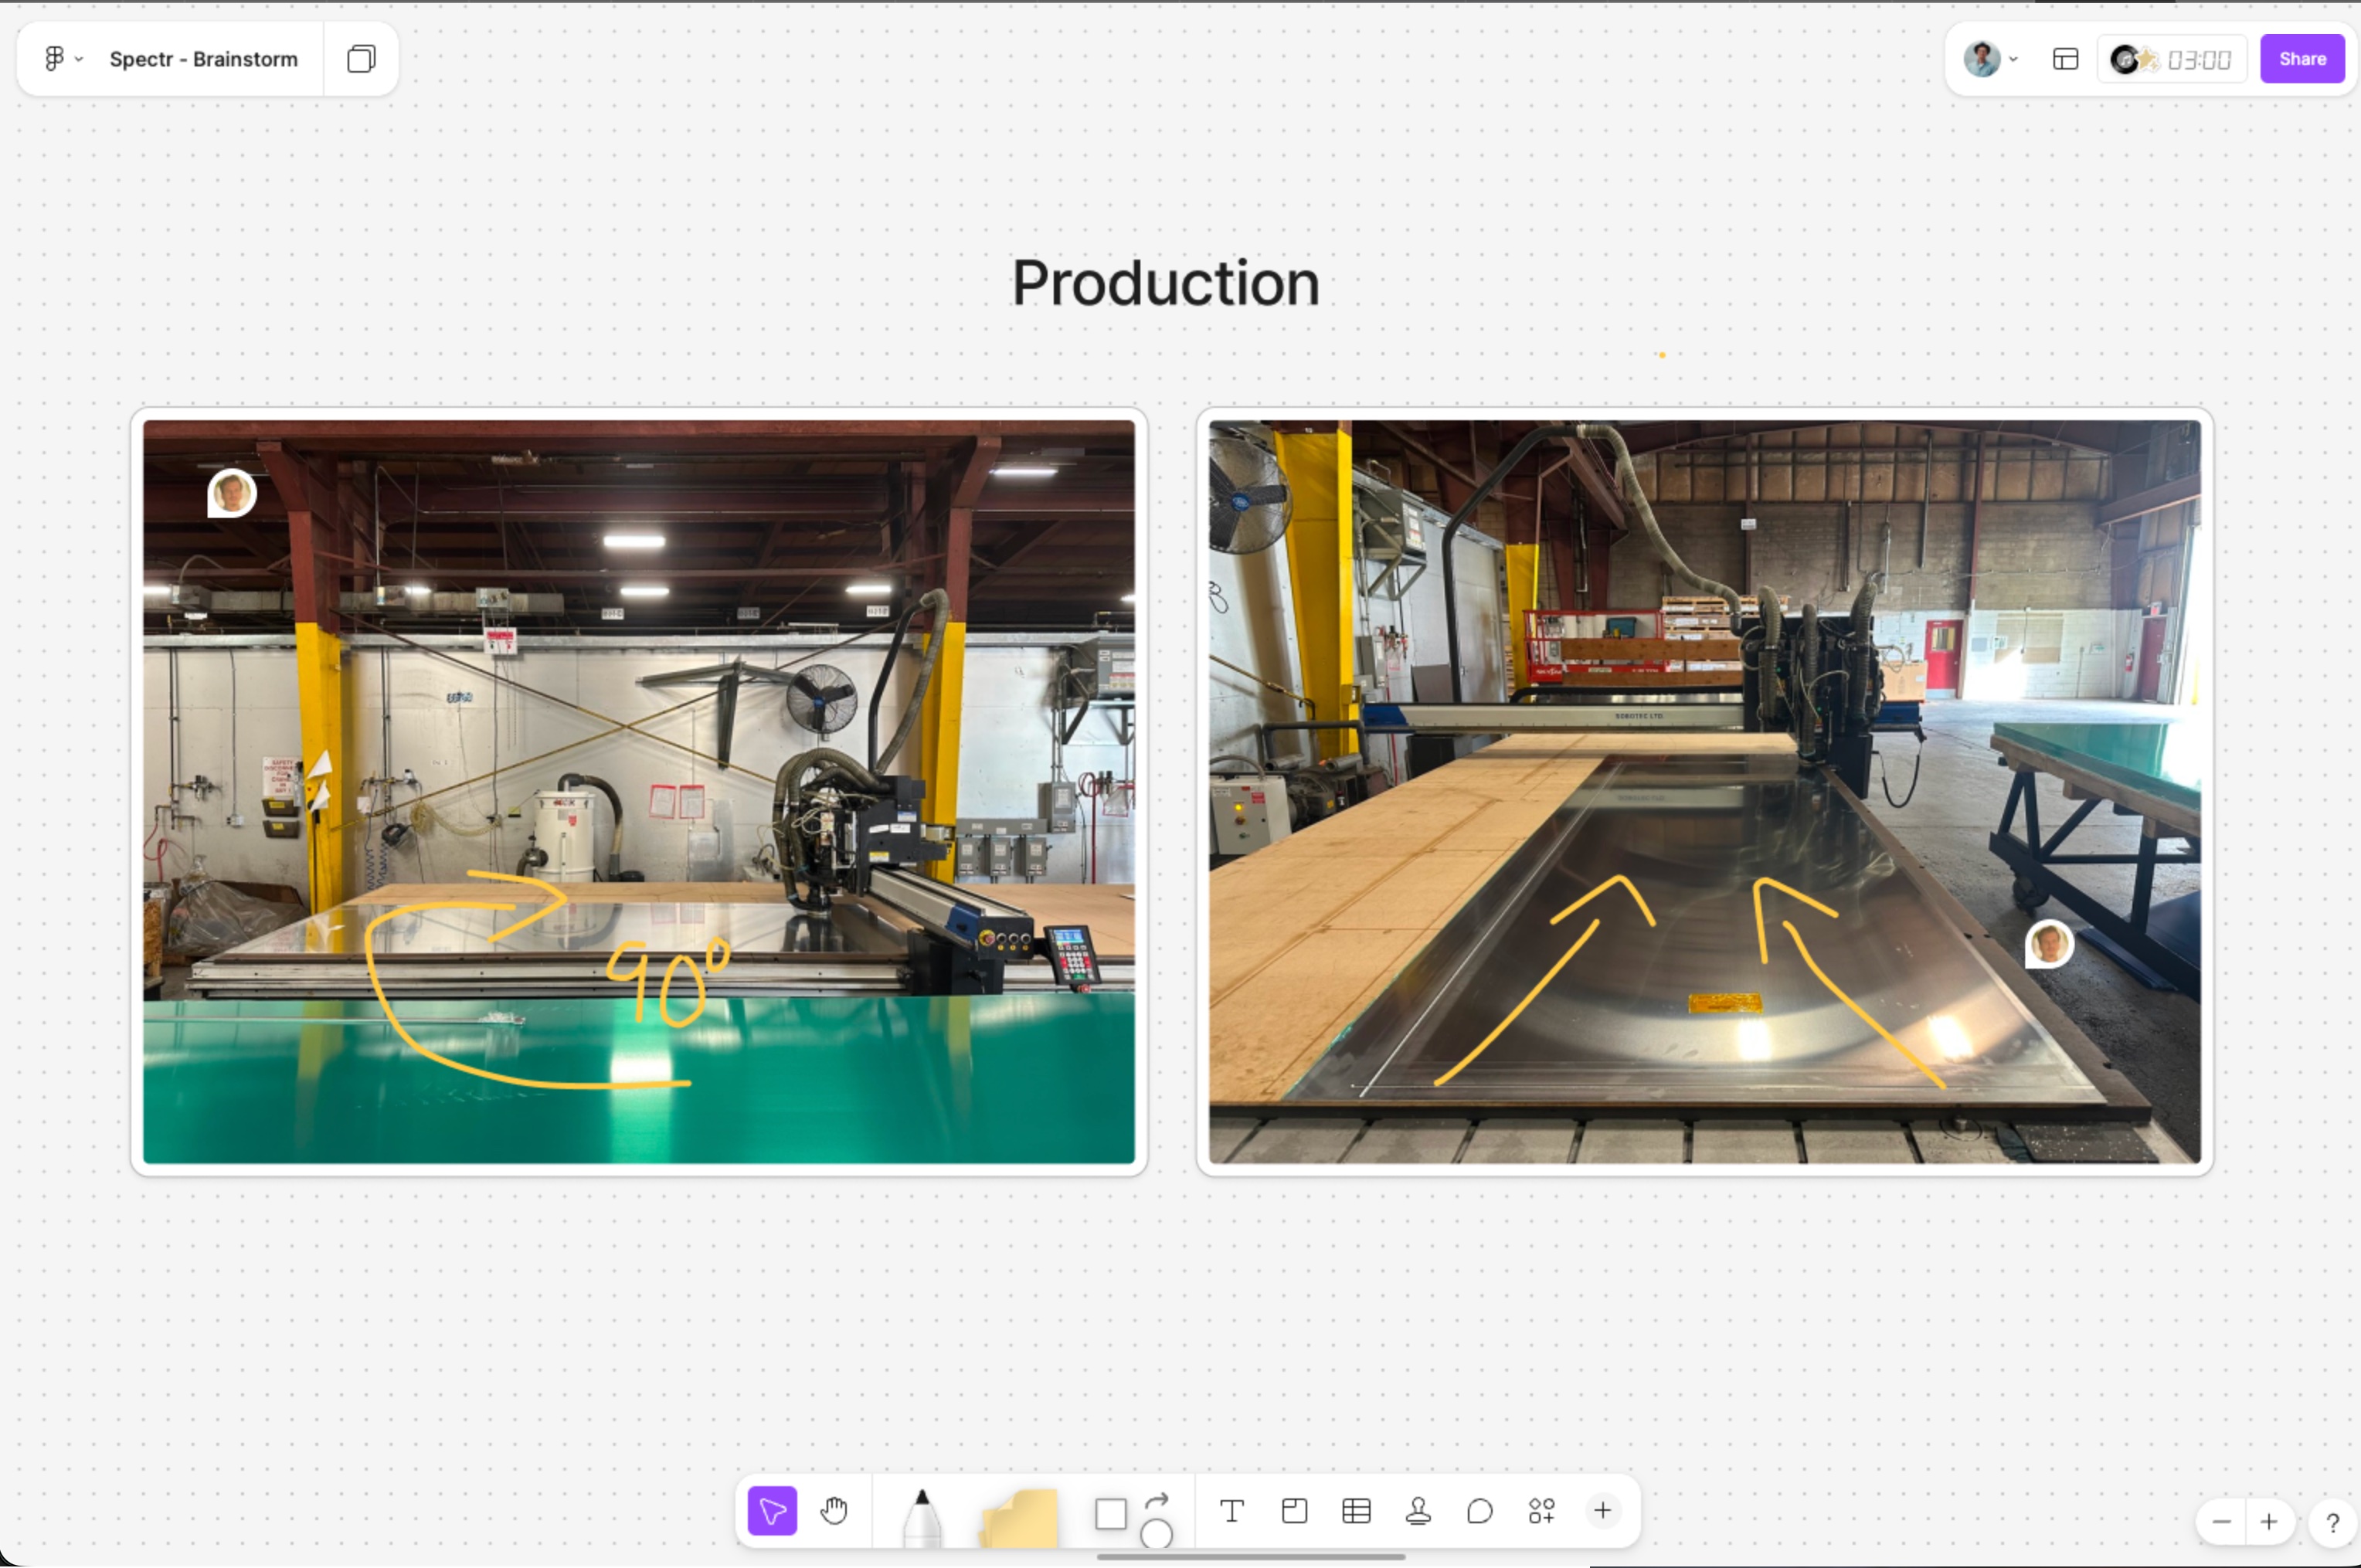
Task: Toggle the minimize UI layout icon
Action: point(2065,59)
